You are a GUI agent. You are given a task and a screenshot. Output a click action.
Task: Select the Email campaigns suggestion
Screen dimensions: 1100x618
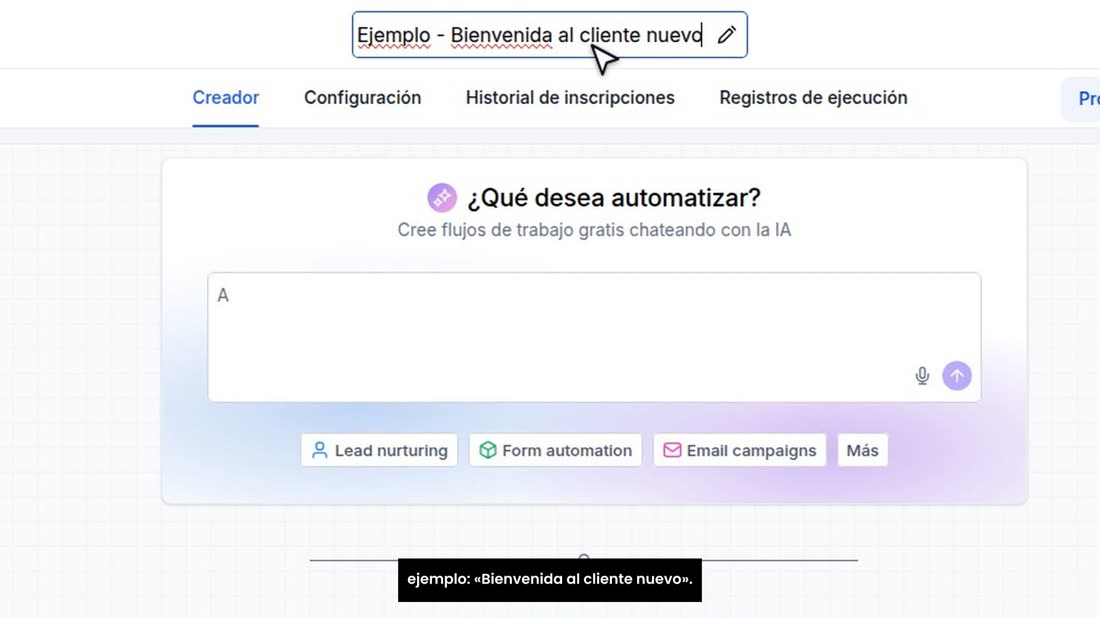(739, 450)
